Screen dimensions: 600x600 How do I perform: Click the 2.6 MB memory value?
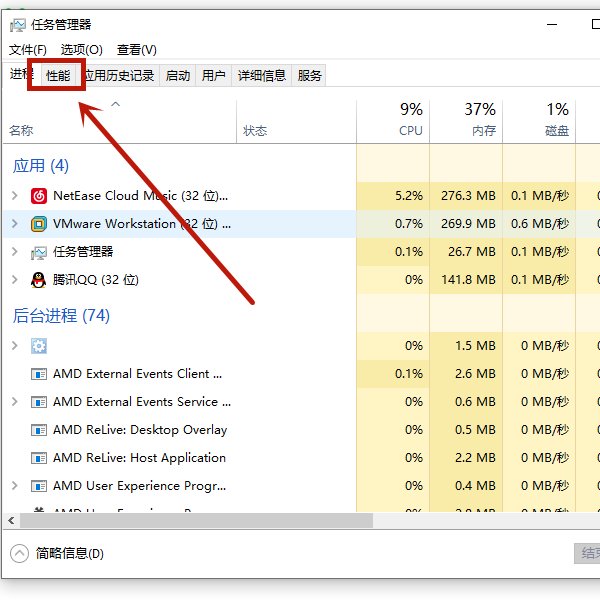(475, 374)
